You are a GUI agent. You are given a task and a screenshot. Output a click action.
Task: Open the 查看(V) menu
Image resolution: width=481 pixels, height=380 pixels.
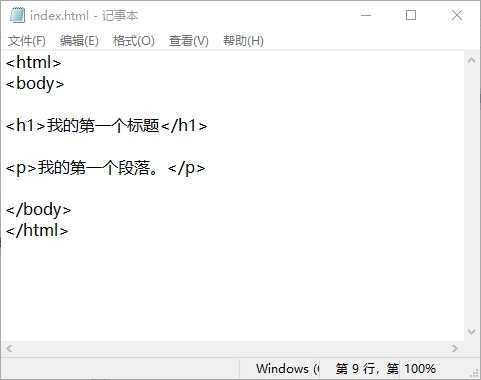pos(189,41)
